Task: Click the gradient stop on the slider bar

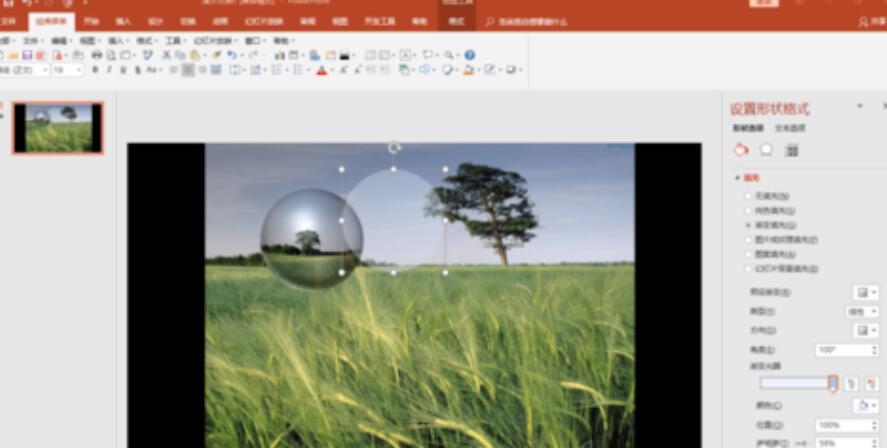Action: pos(832,383)
